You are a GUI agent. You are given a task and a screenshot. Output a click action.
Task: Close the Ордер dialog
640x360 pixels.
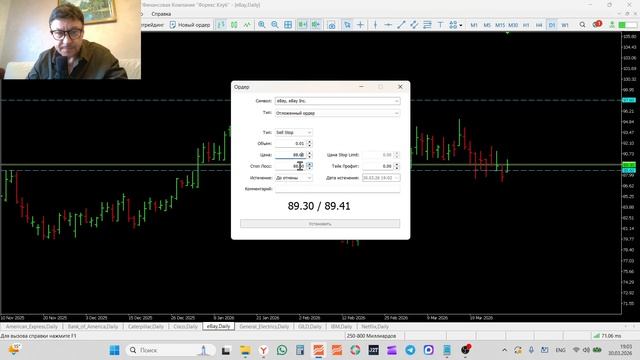400,87
